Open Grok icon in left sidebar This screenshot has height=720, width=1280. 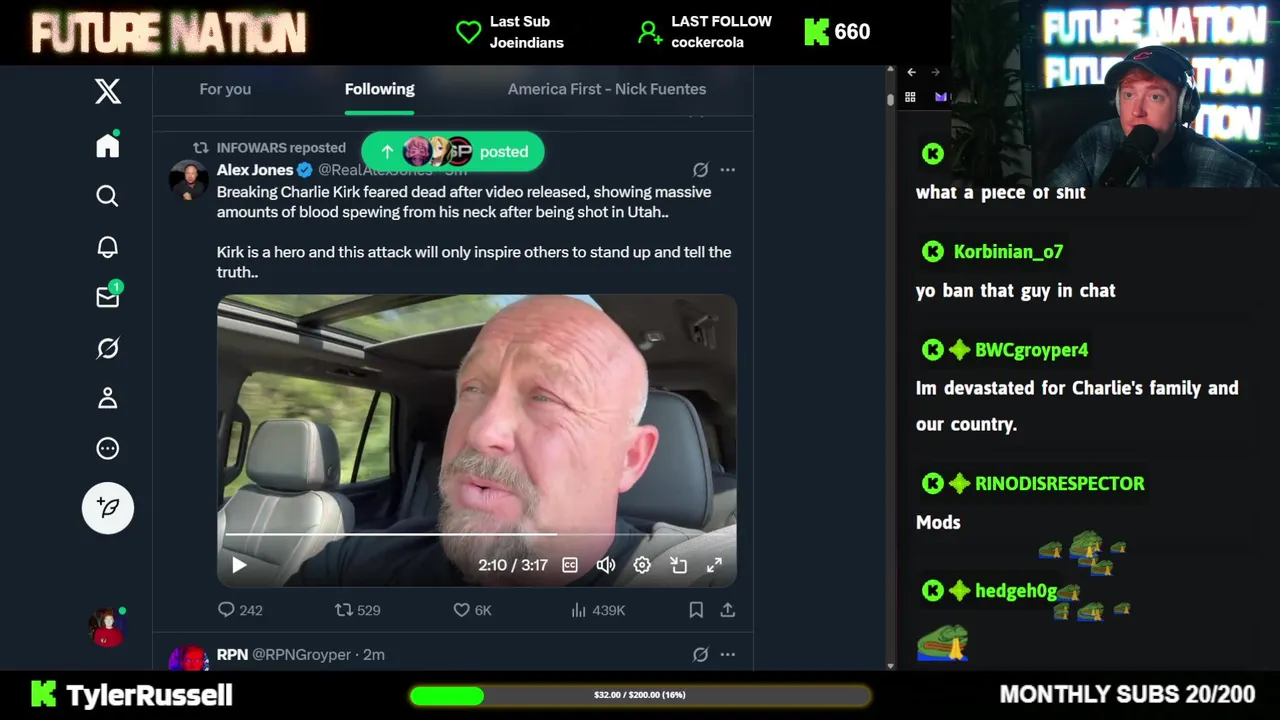[108, 348]
